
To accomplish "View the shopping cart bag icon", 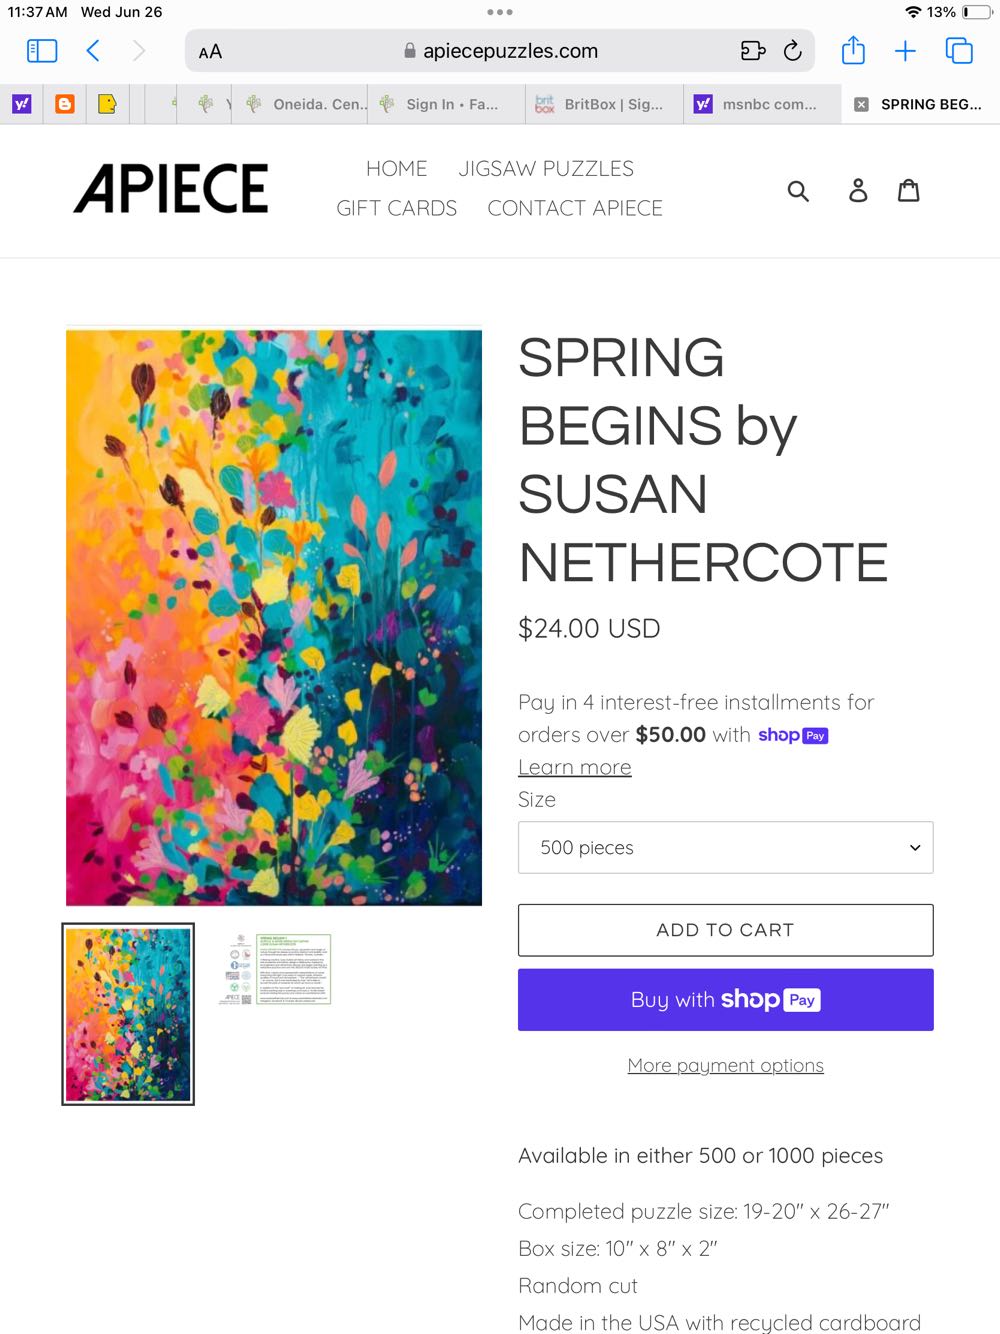I will click(x=908, y=190).
